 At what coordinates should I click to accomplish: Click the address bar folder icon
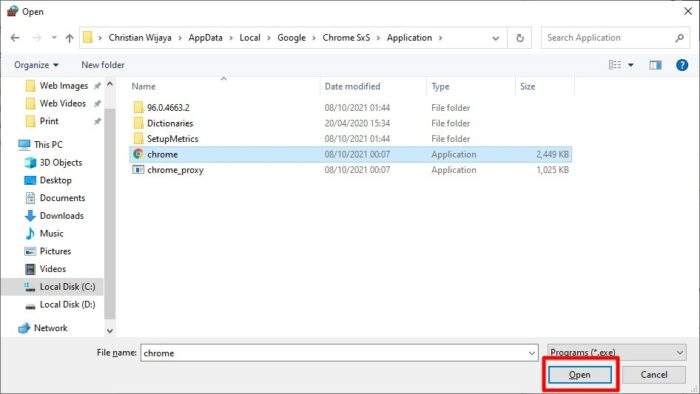pyautogui.click(x=88, y=37)
